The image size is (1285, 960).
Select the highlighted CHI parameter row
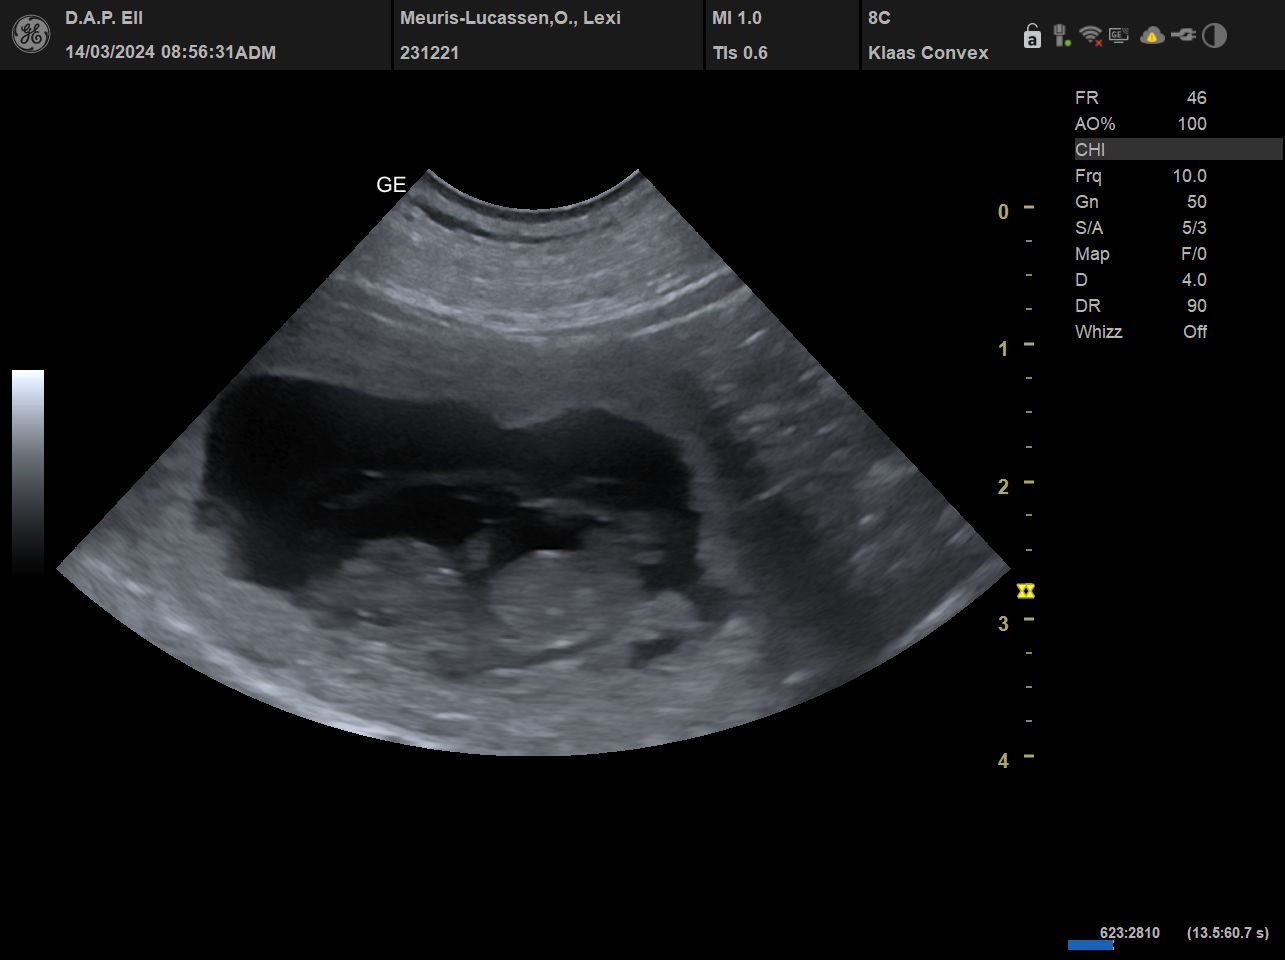coord(1177,150)
